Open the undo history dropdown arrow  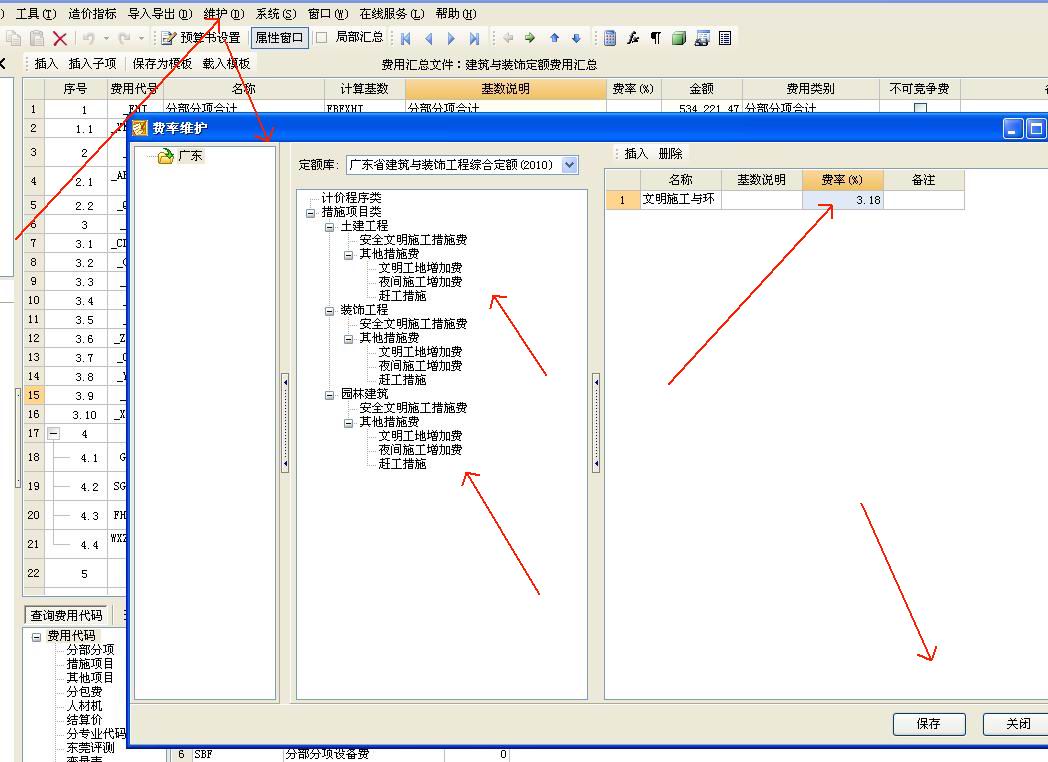click(x=106, y=38)
